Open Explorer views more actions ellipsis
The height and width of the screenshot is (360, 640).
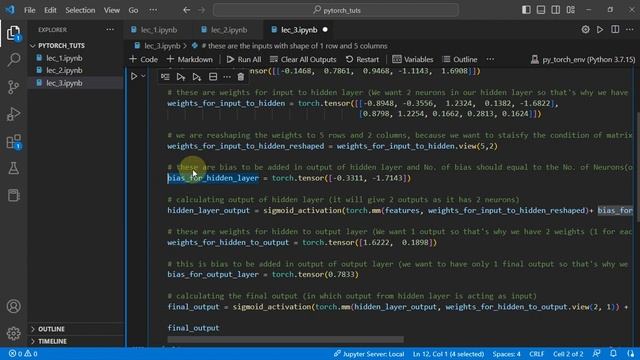pos(110,30)
